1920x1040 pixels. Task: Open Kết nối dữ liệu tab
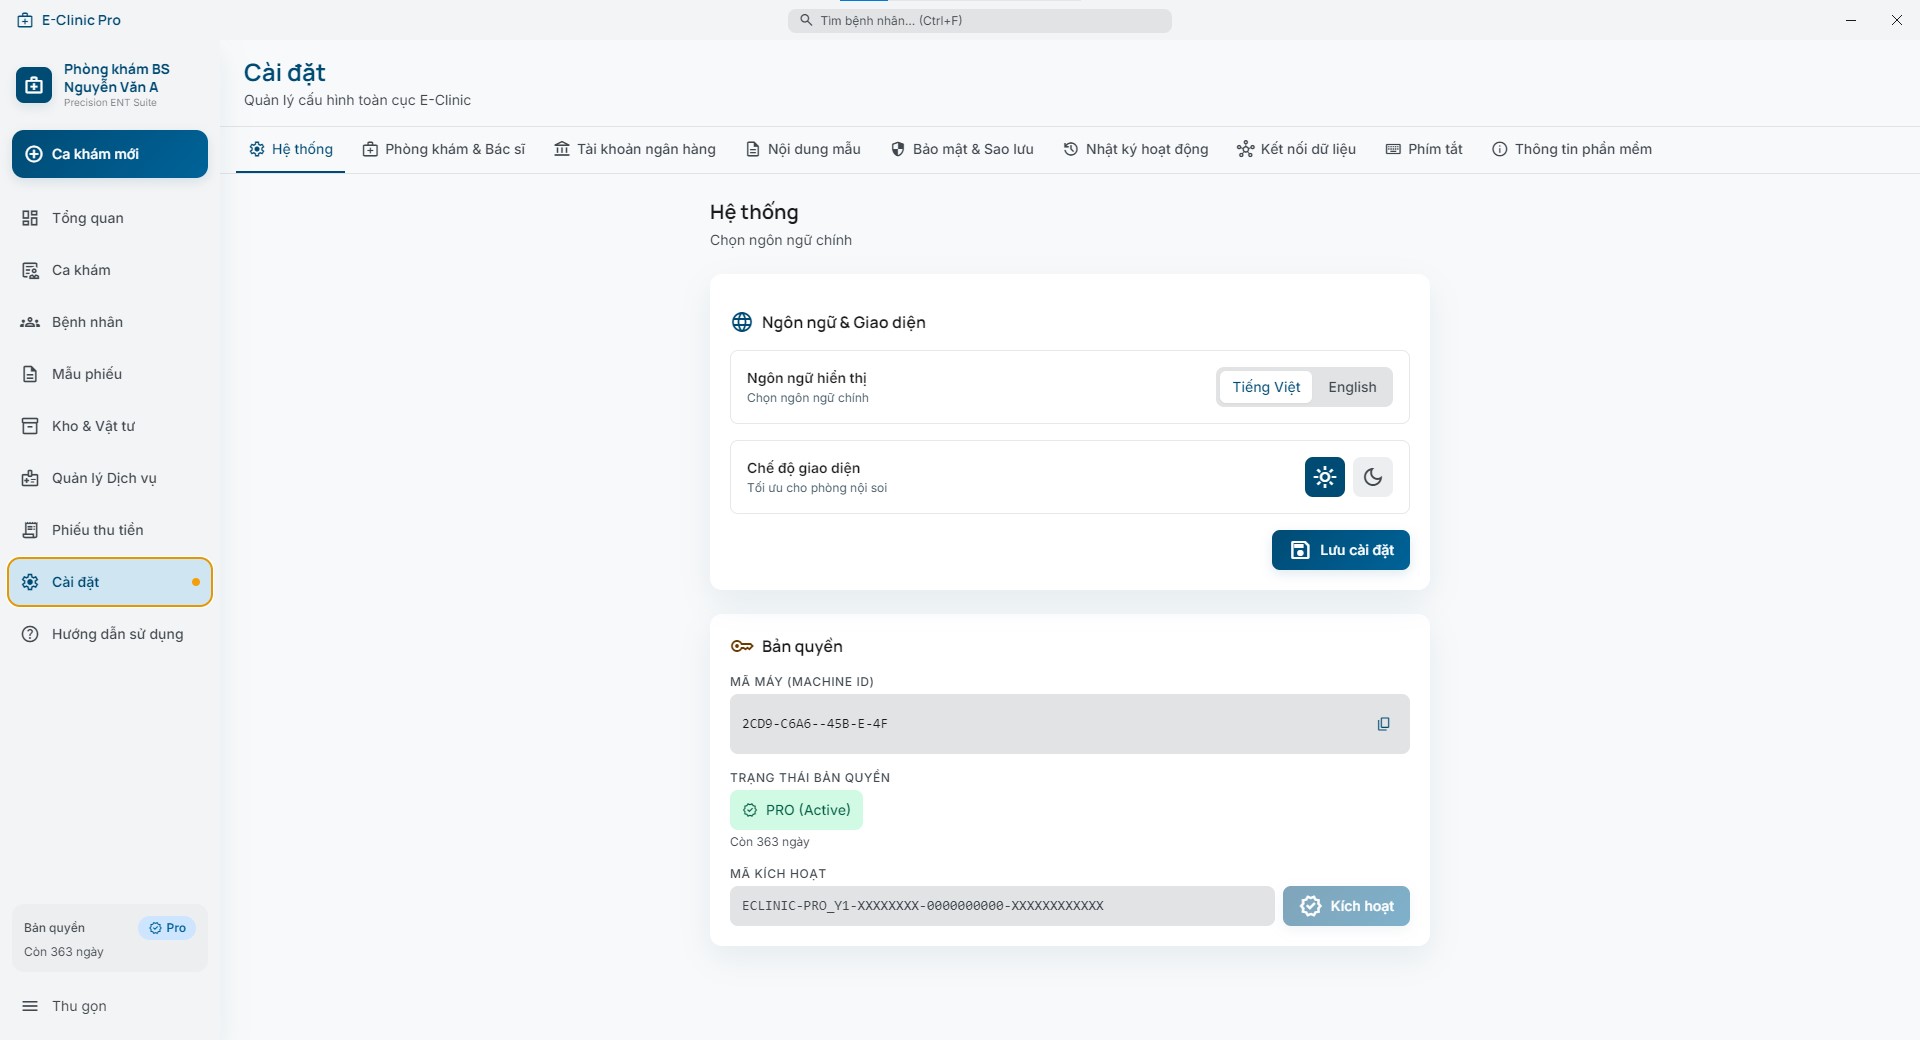pos(1296,149)
